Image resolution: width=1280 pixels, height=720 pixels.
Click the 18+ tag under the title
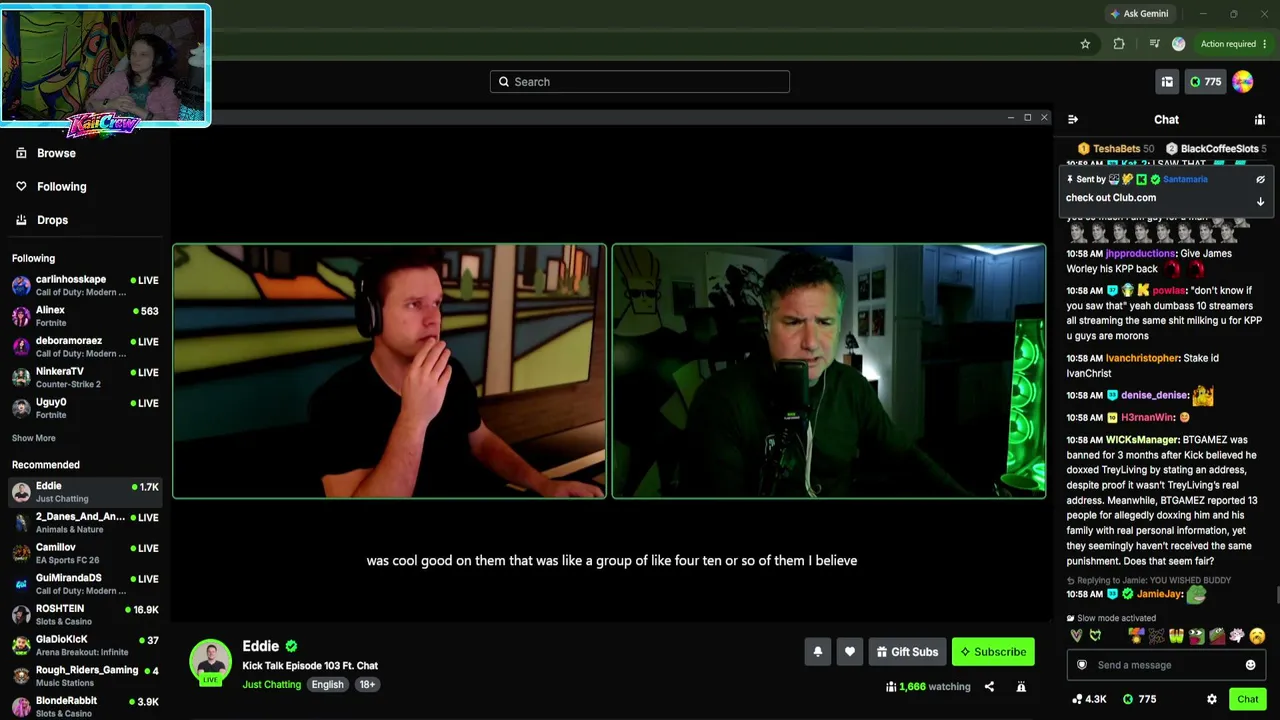(x=367, y=685)
